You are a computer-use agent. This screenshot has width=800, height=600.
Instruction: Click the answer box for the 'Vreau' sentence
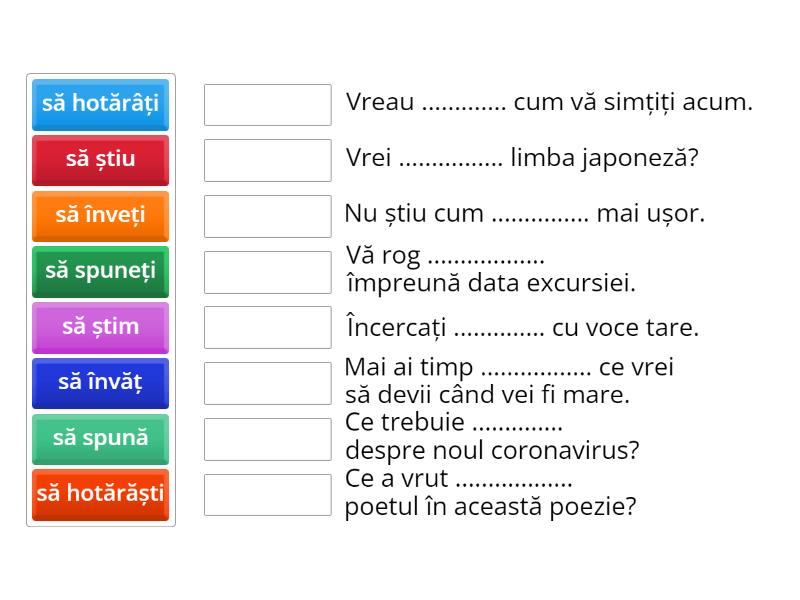266,105
